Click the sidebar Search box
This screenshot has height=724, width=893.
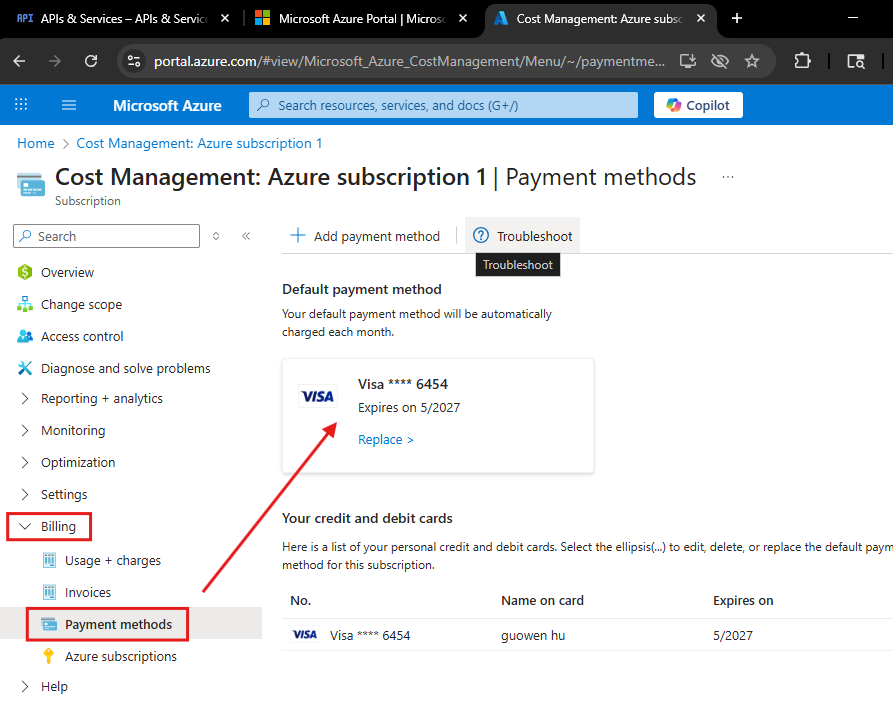(x=106, y=236)
